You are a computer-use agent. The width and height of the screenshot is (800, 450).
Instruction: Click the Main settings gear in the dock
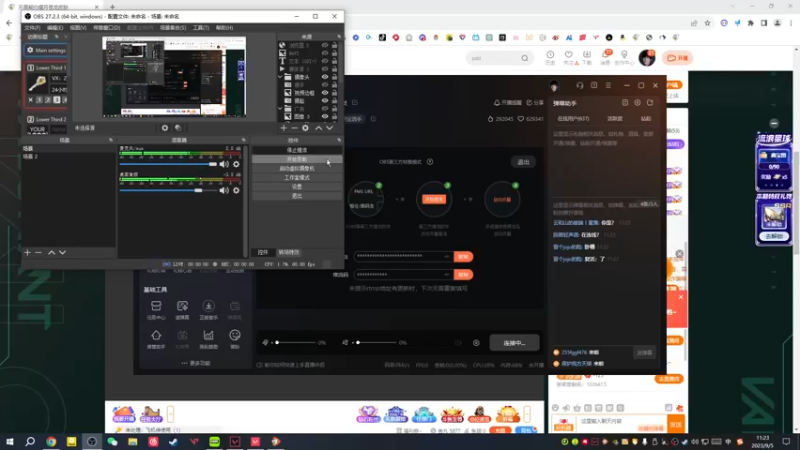coord(30,50)
